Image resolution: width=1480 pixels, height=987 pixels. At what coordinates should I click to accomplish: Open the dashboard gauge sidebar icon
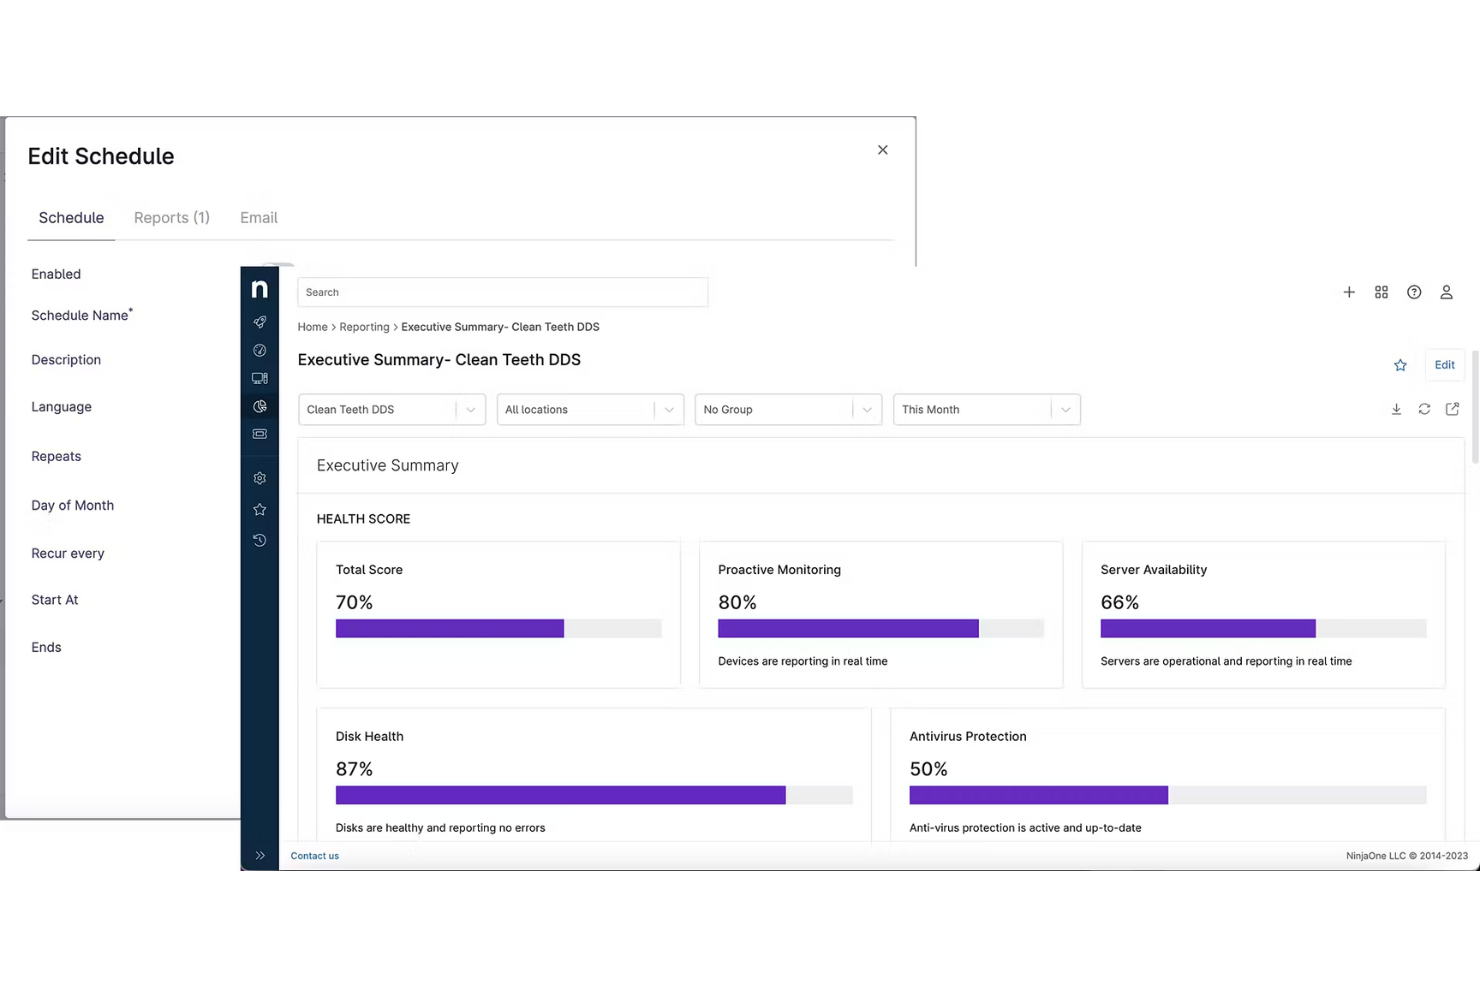[259, 350]
